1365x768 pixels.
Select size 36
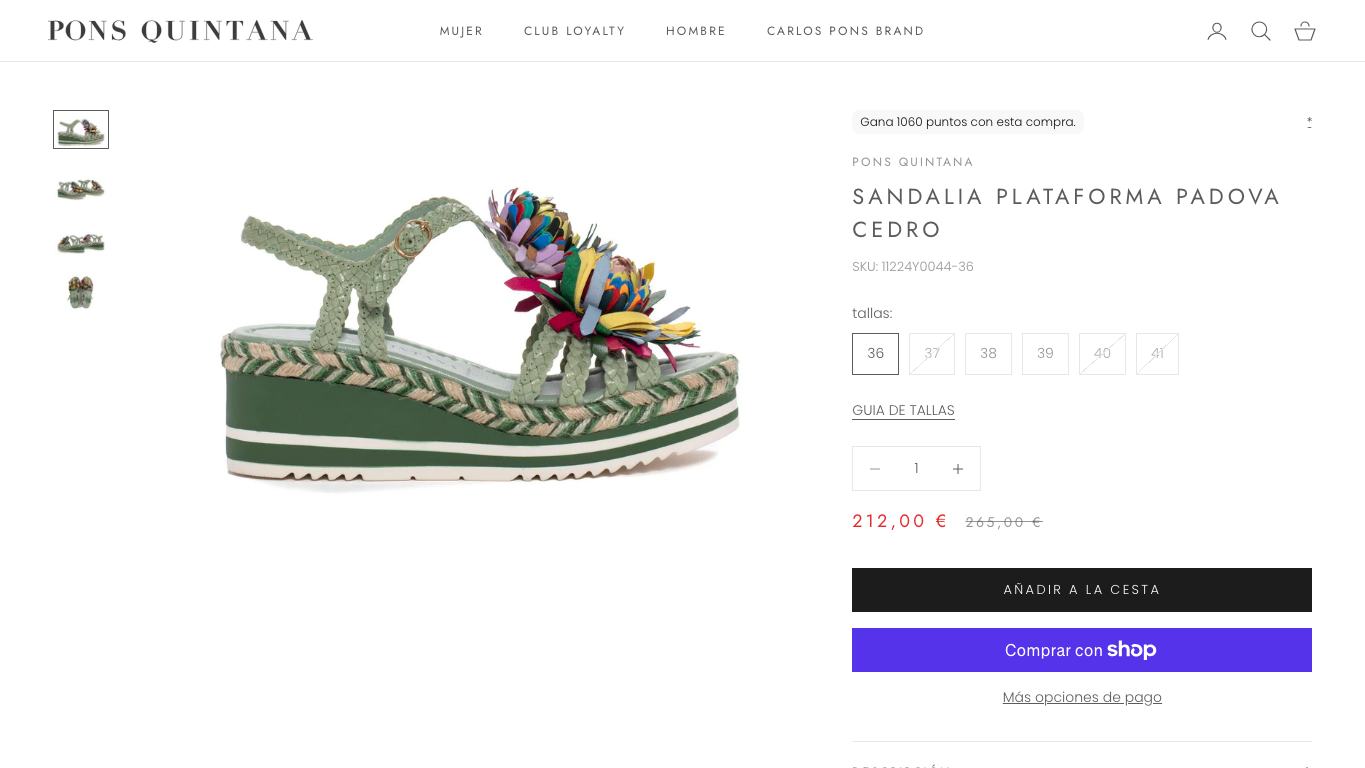875,354
